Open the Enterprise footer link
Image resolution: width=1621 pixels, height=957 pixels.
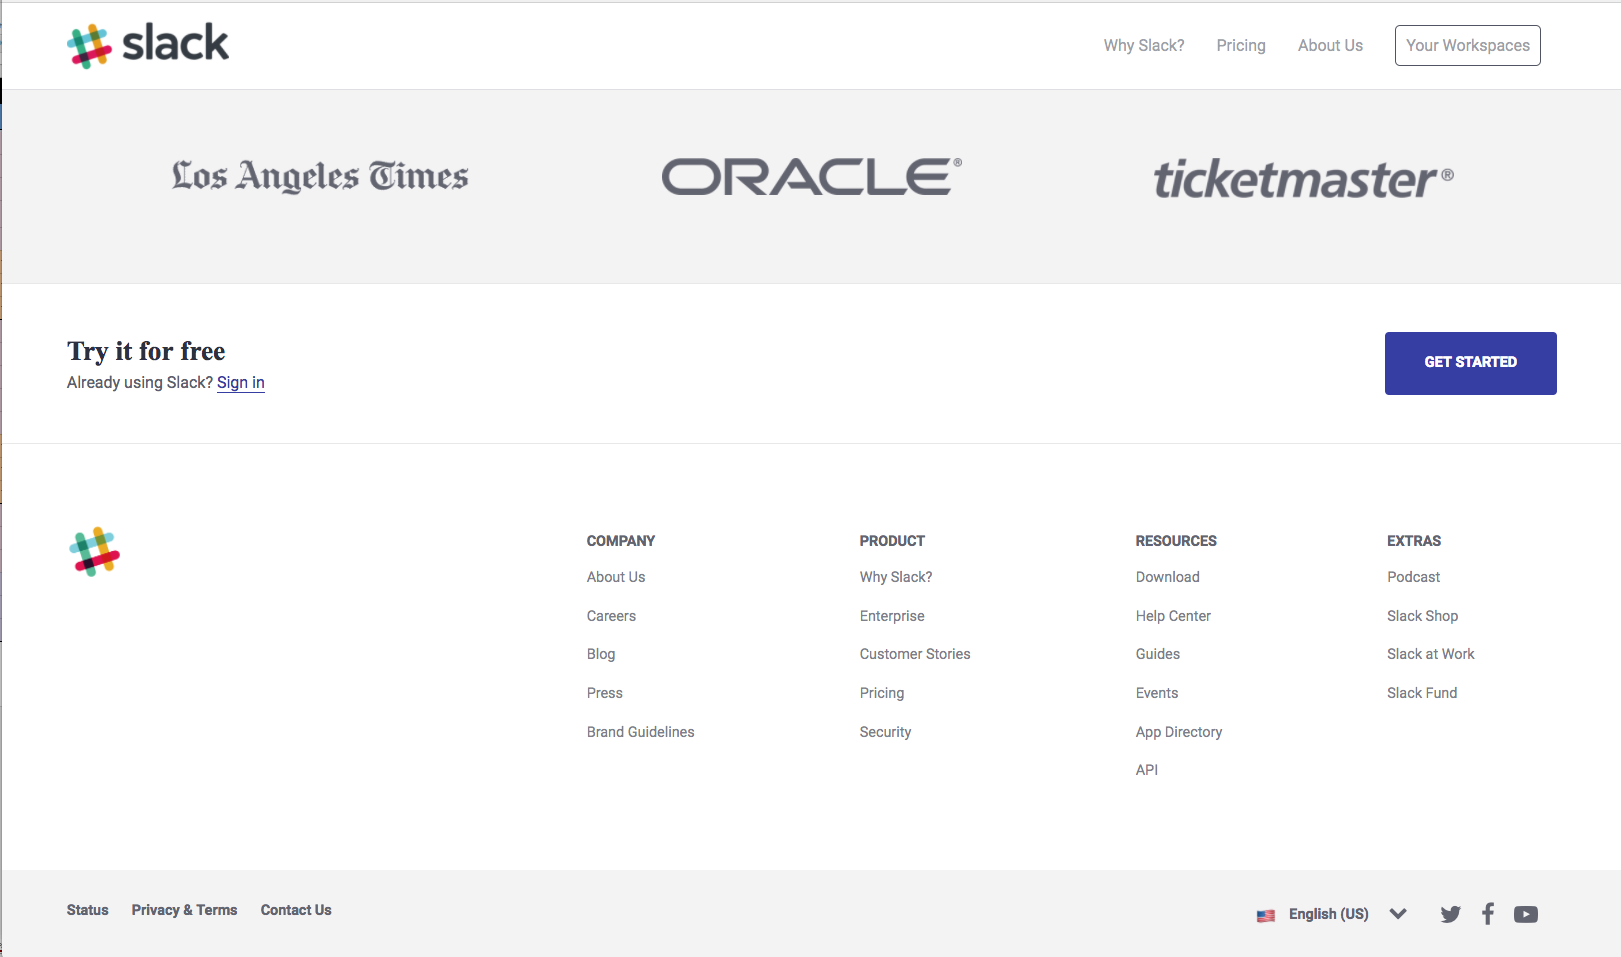(x=892, y=616)
